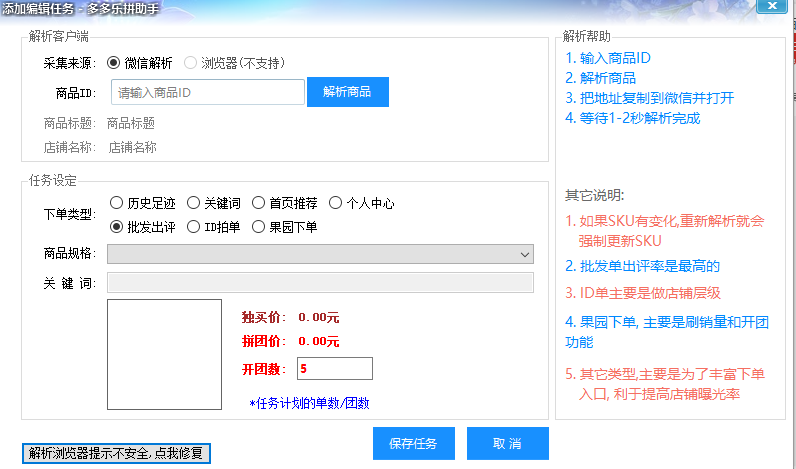Click help step 4. 等待1-2秒解析完成
This screenshot has height=469, width=796.
click(633, 118)
